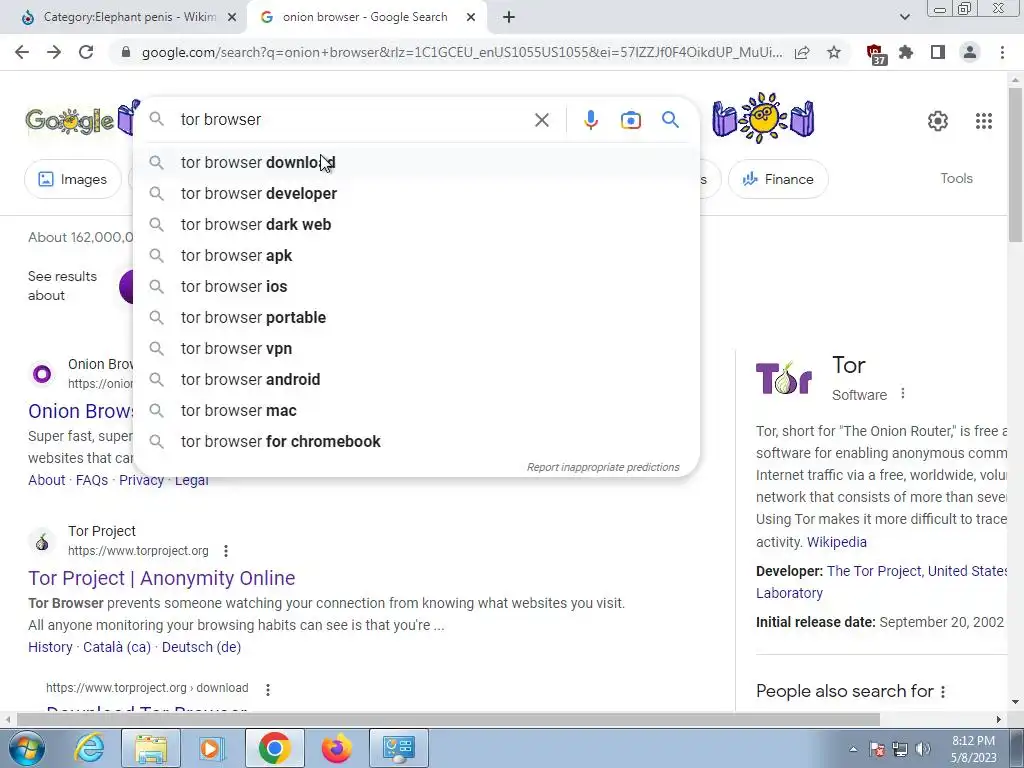
Task: Open File Explorer from taskbar
Action: pyautogui.click(x=151, y=748)
